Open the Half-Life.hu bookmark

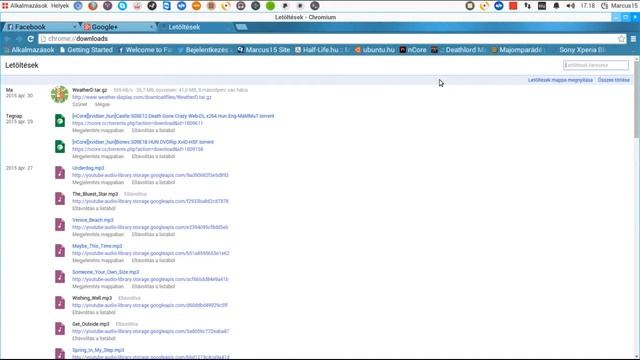(322, 50)
